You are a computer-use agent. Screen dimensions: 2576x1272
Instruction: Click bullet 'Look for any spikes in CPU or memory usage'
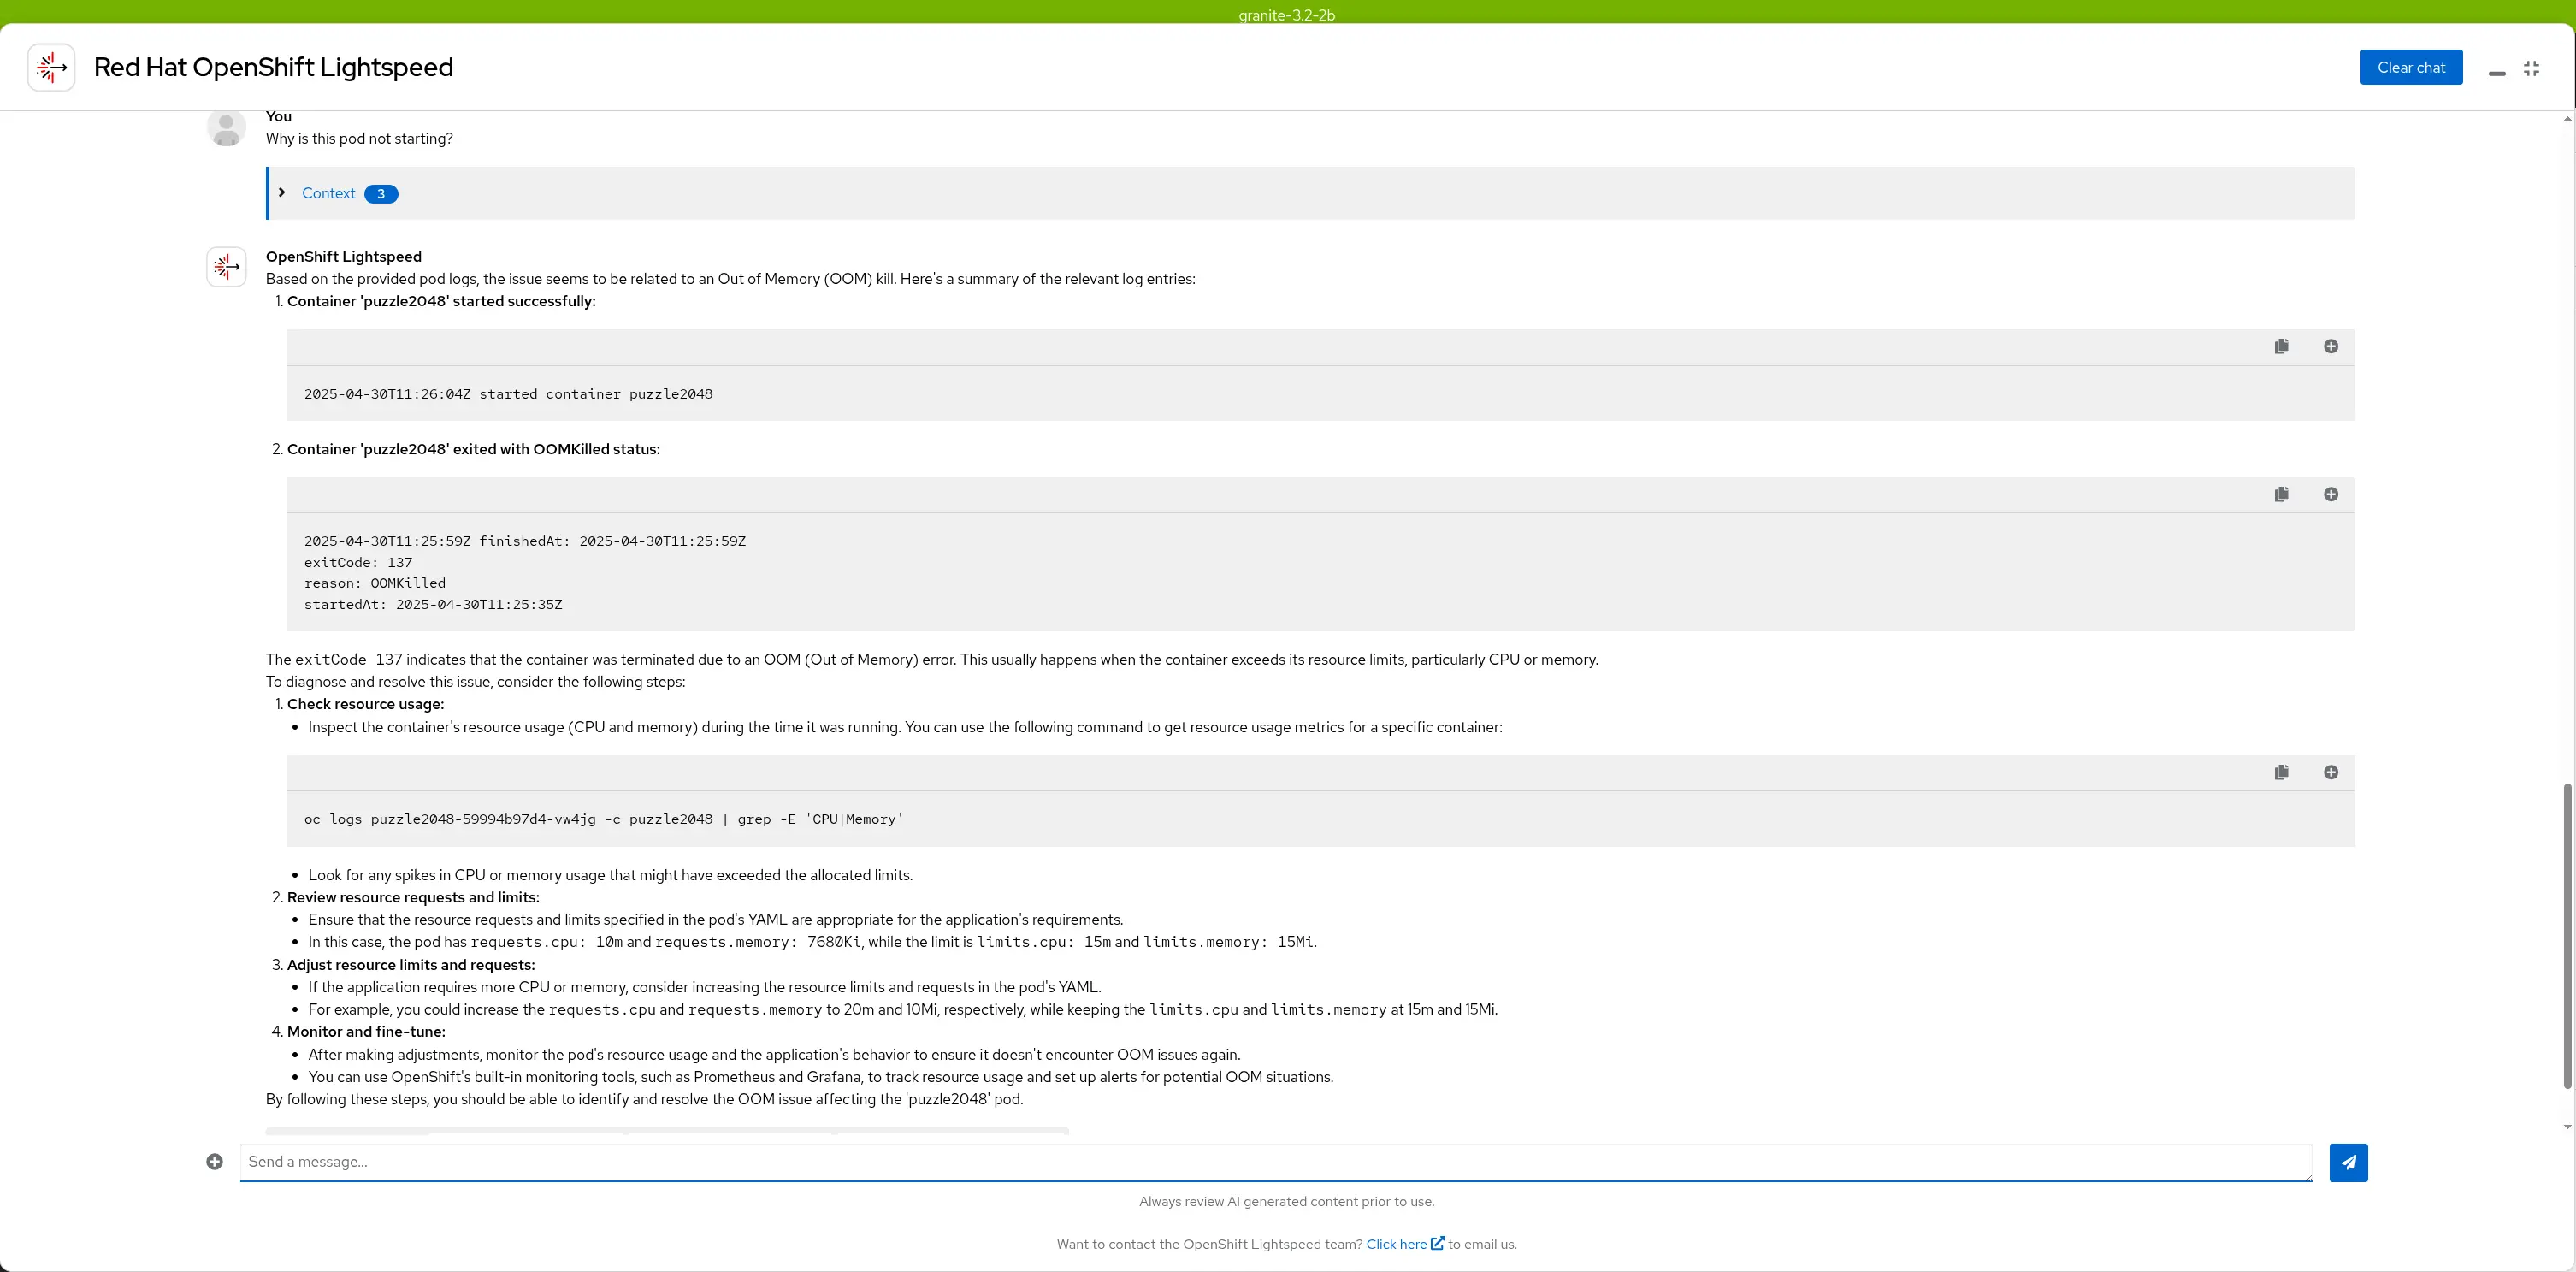click(610, 875)
